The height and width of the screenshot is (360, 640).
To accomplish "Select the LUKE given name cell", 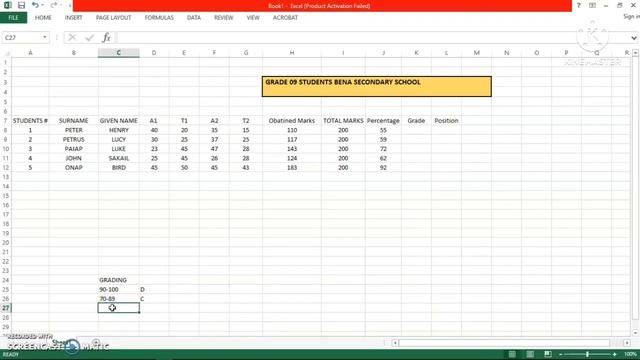I will coord(118,149).
